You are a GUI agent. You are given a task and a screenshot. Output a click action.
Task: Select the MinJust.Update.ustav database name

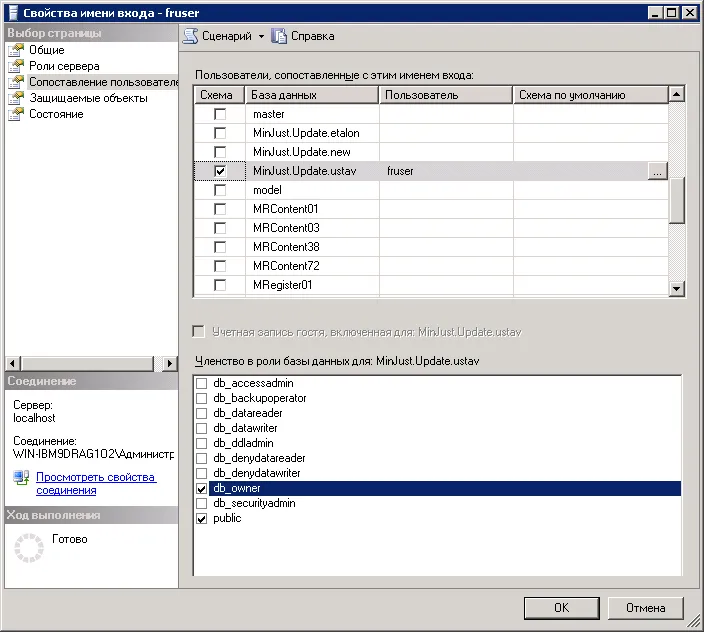pyautogui.click(x=305, y=171)
